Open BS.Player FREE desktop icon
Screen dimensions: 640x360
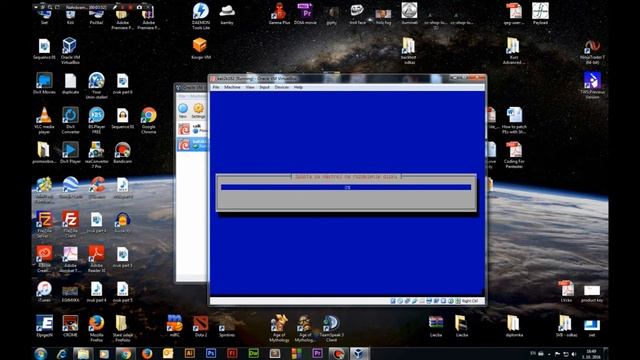pyautogui.click(x=96, y=120)
